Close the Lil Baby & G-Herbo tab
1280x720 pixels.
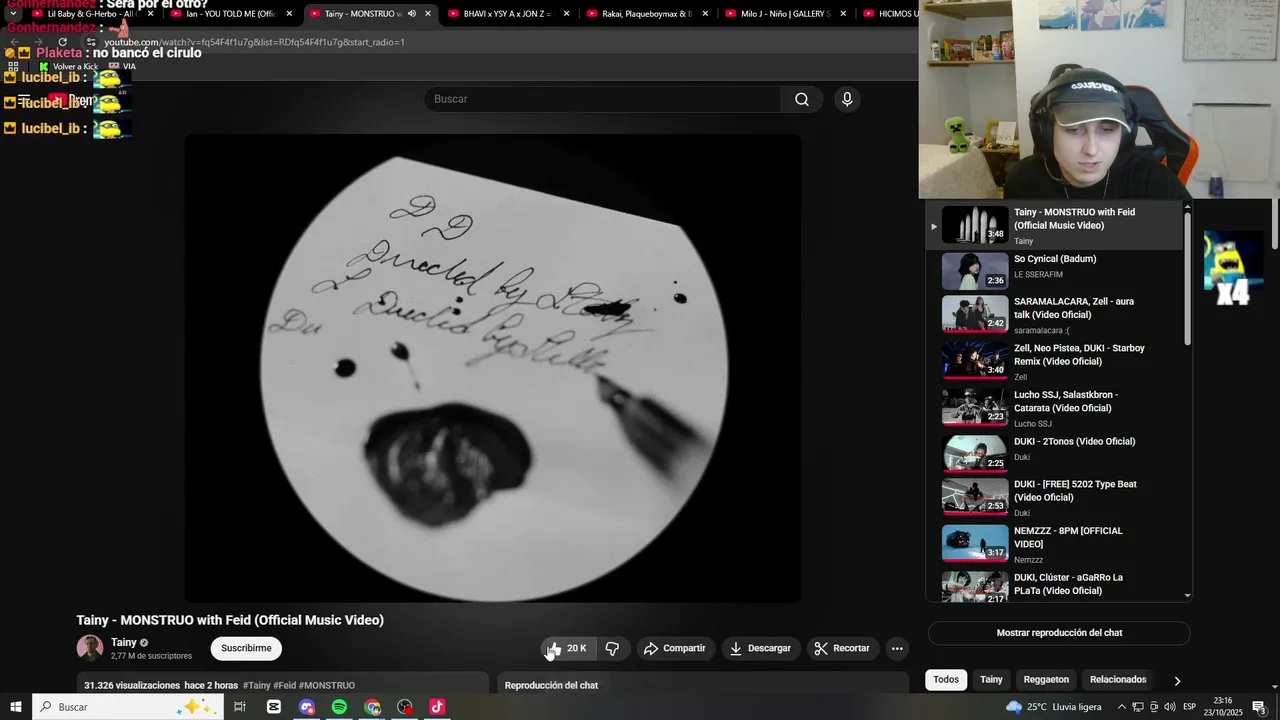150,14
